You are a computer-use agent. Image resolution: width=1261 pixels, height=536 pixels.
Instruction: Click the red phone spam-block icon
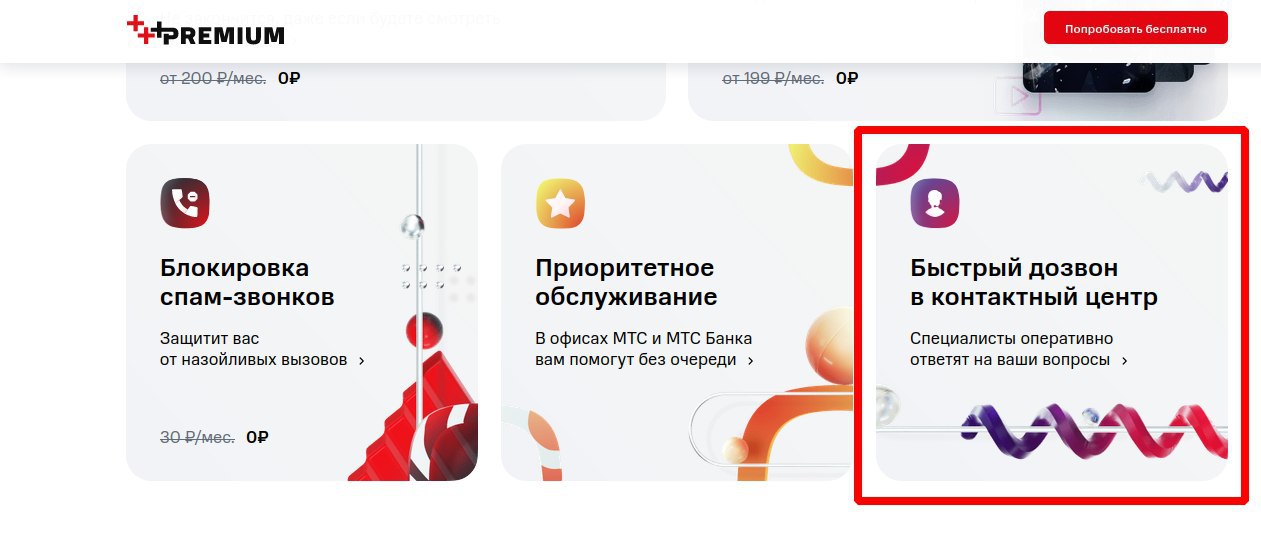click(185, 204)
